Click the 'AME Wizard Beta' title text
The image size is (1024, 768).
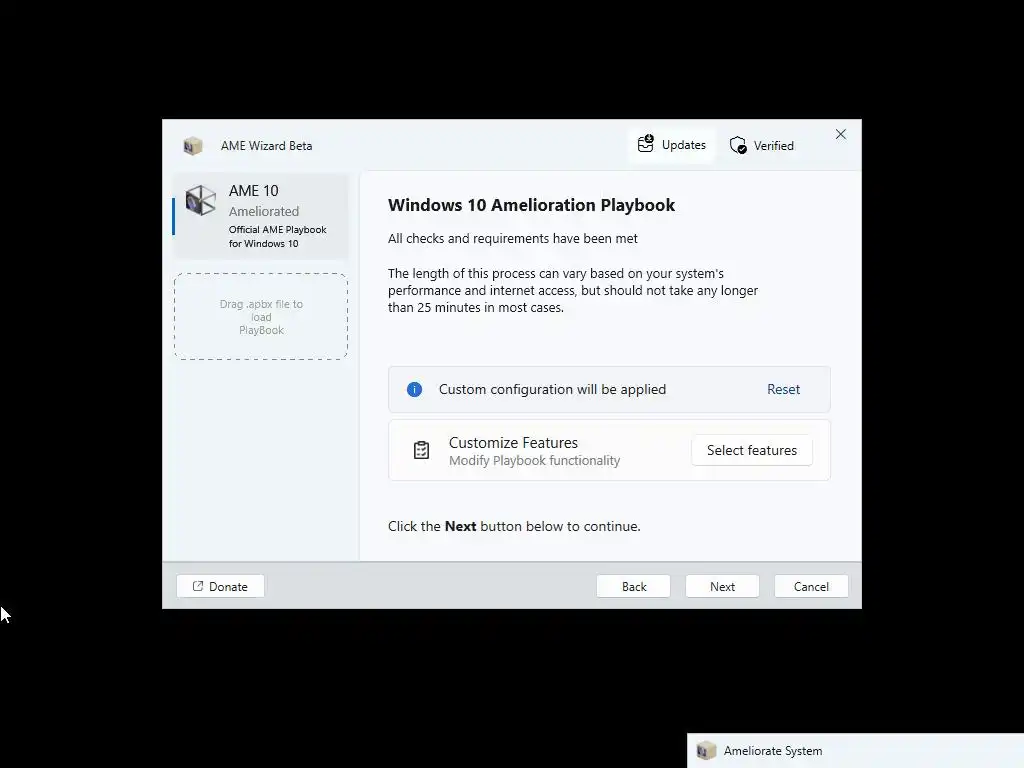coord(266,146)
